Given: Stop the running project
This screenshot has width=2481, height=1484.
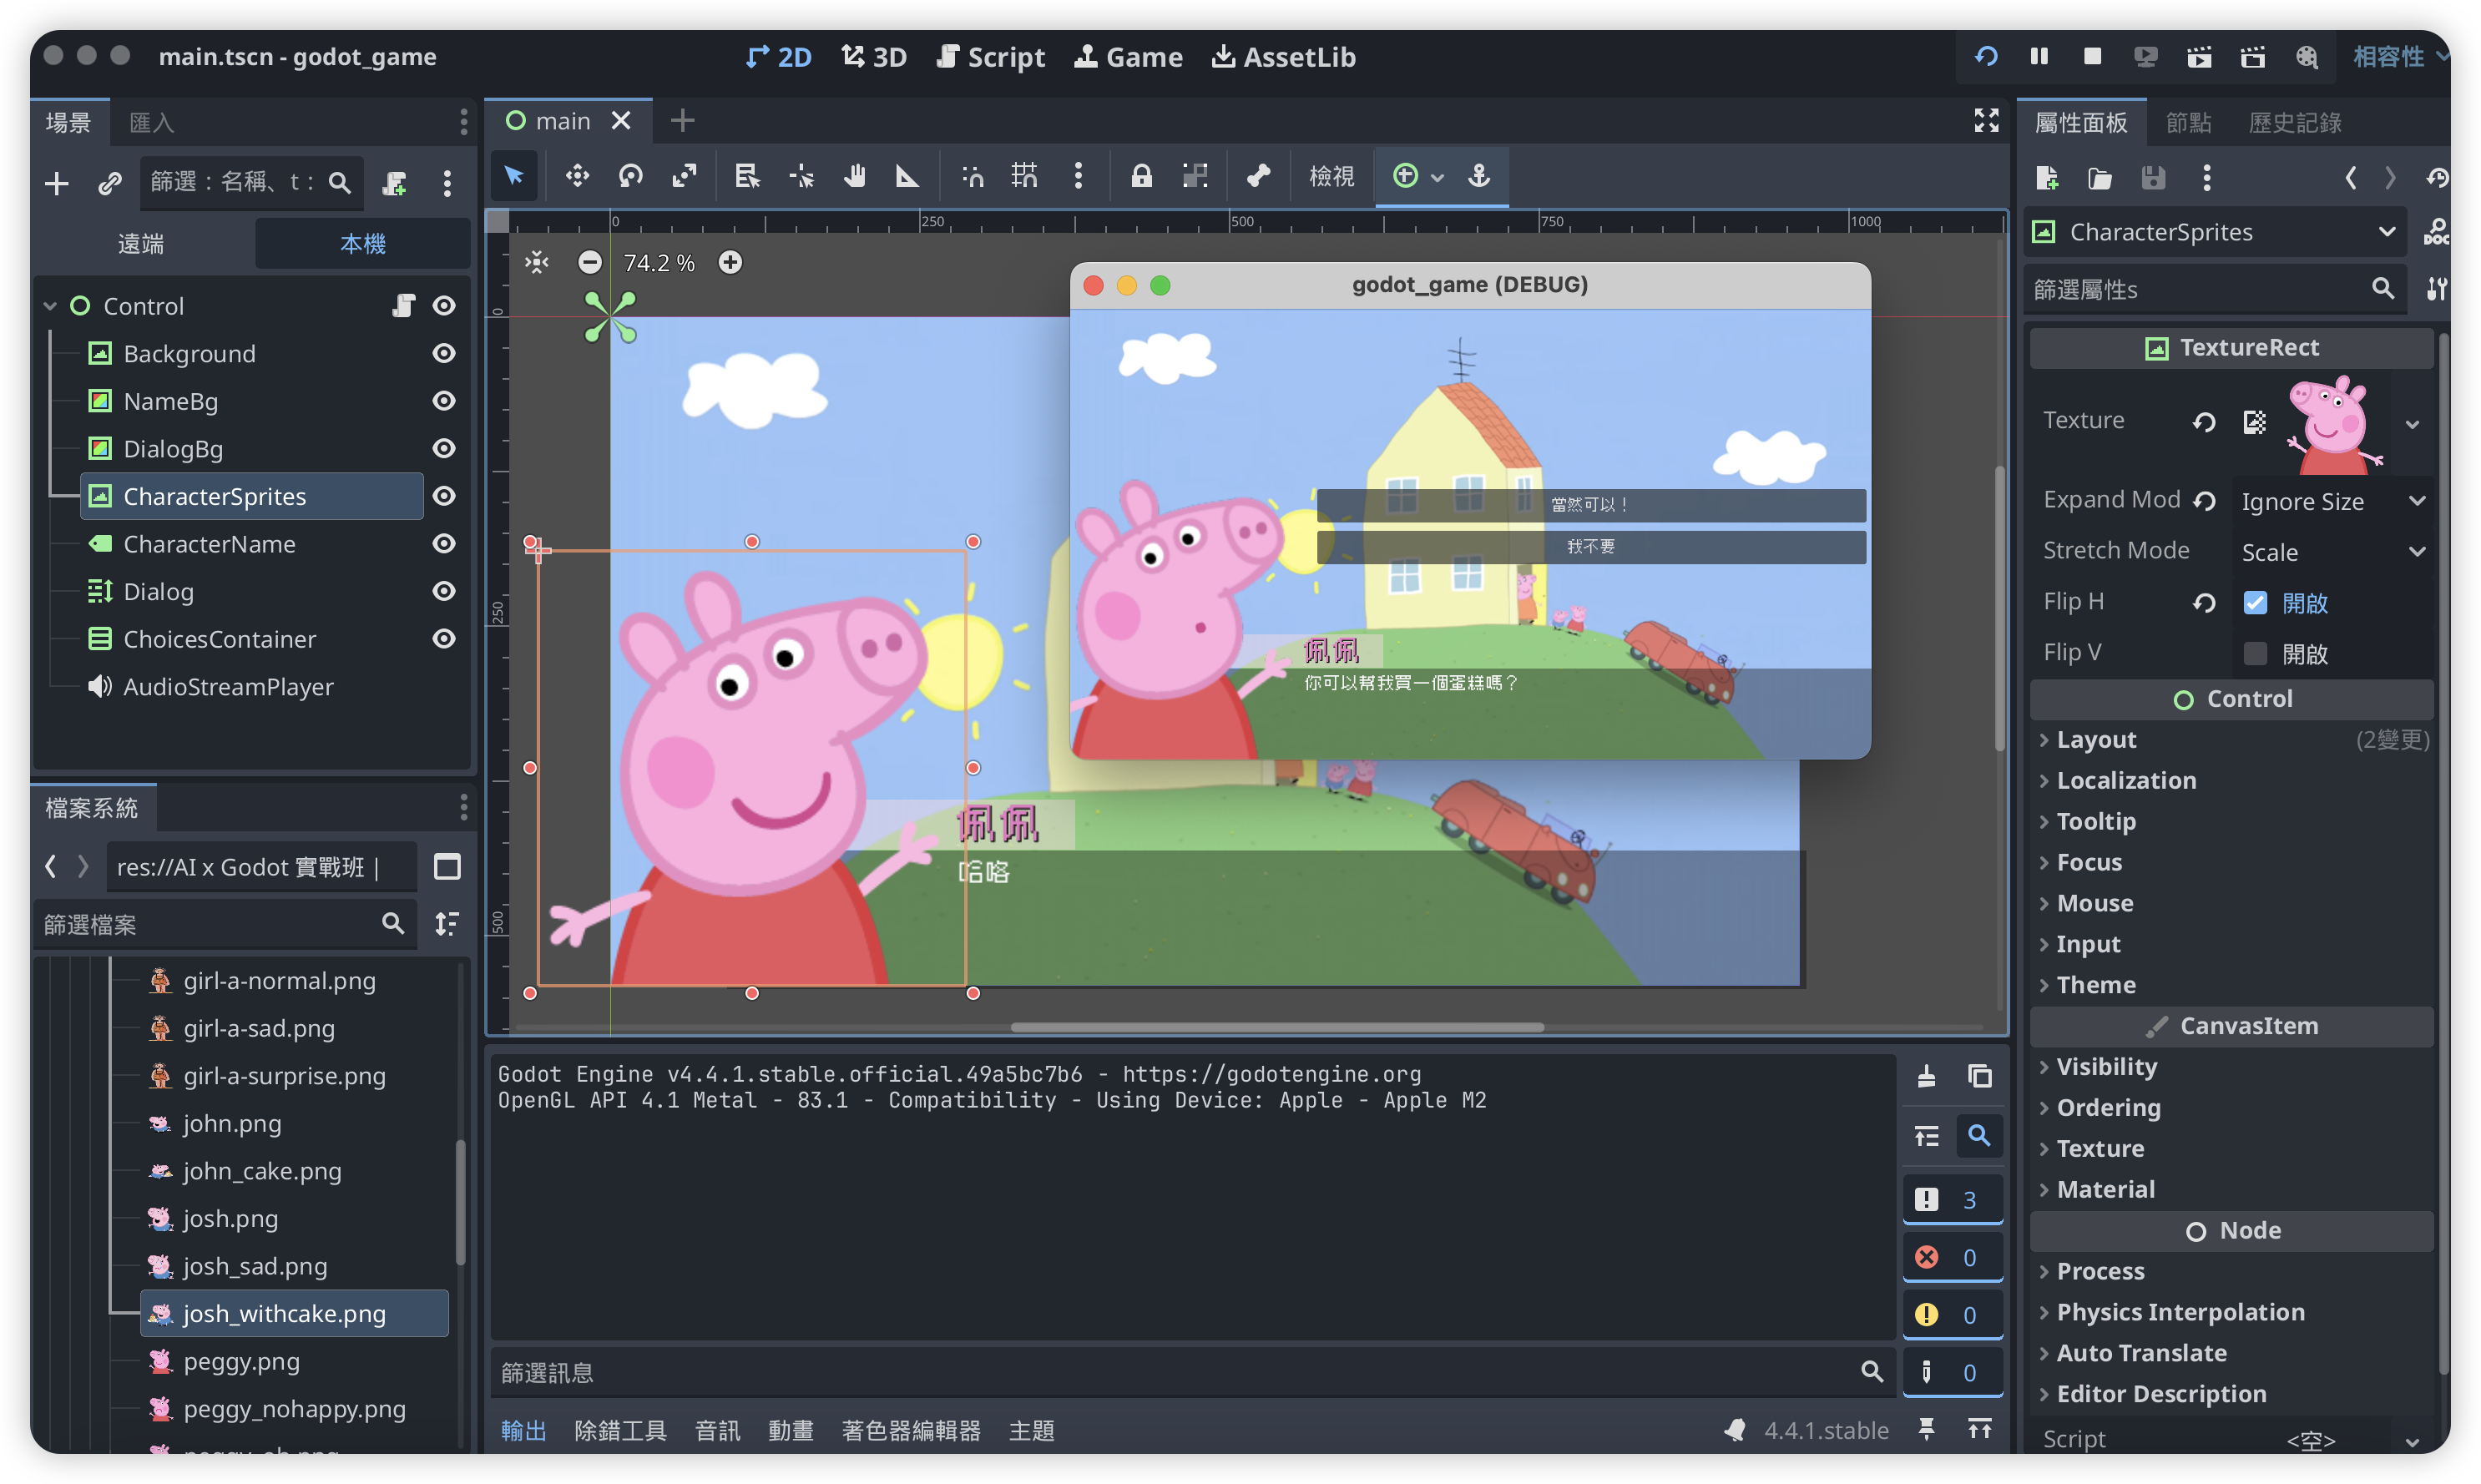Looking at the screenshot, I should (x=2092, y=57).
